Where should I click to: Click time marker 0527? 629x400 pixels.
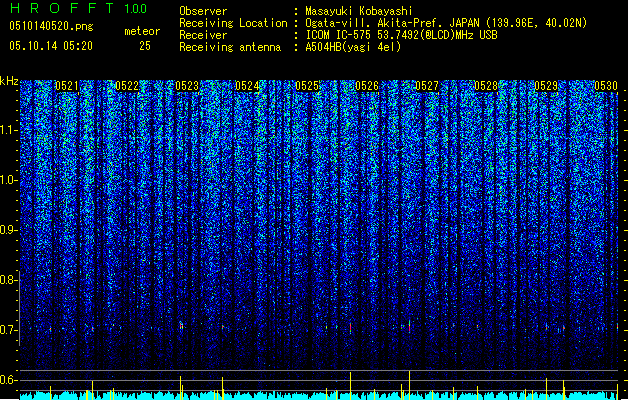coord(427,86)
